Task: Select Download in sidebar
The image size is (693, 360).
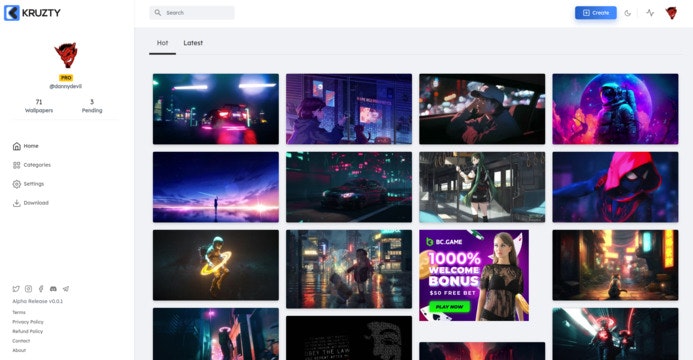Action: point(30,203)
